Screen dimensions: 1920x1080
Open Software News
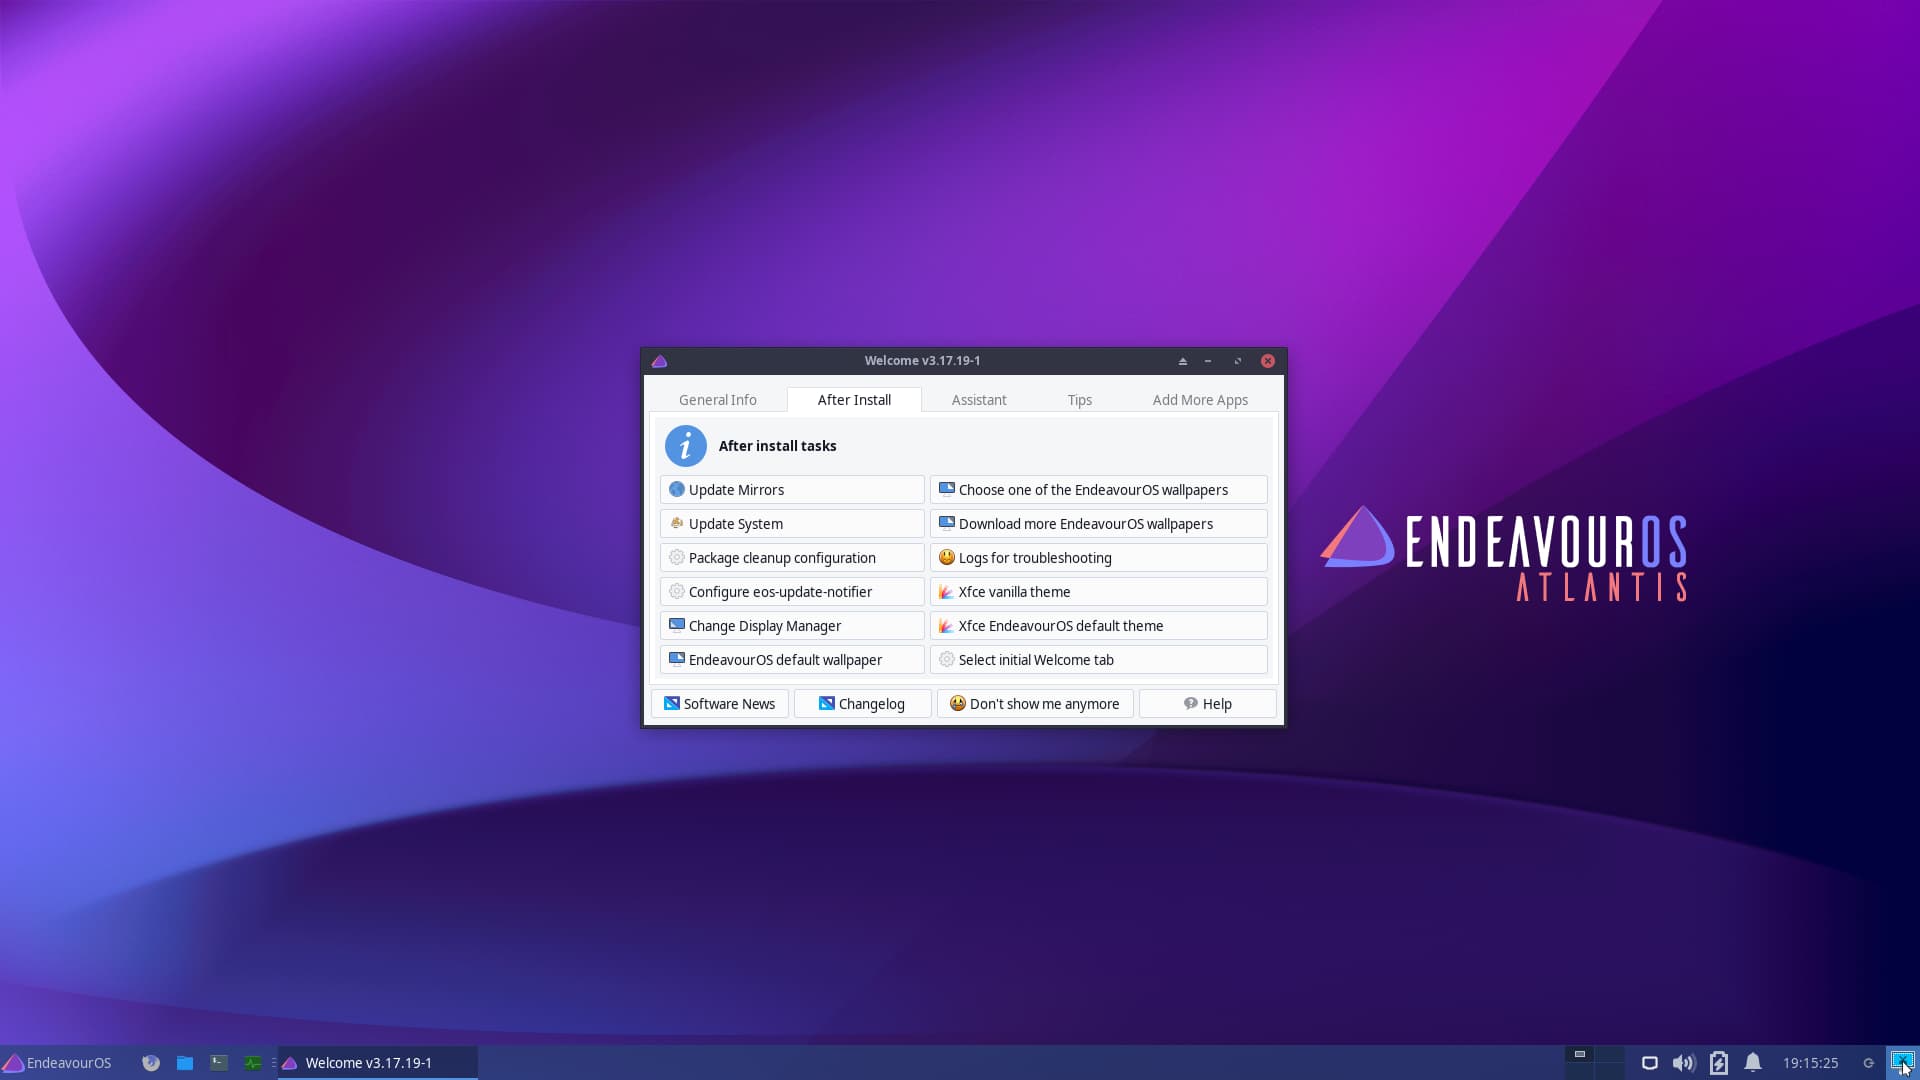coord(720,704)
